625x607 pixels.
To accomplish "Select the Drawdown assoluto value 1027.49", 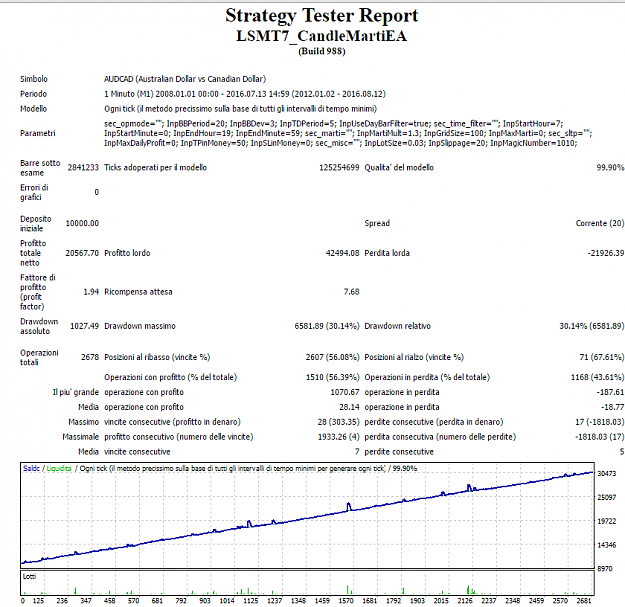I will tap(85, 326).
